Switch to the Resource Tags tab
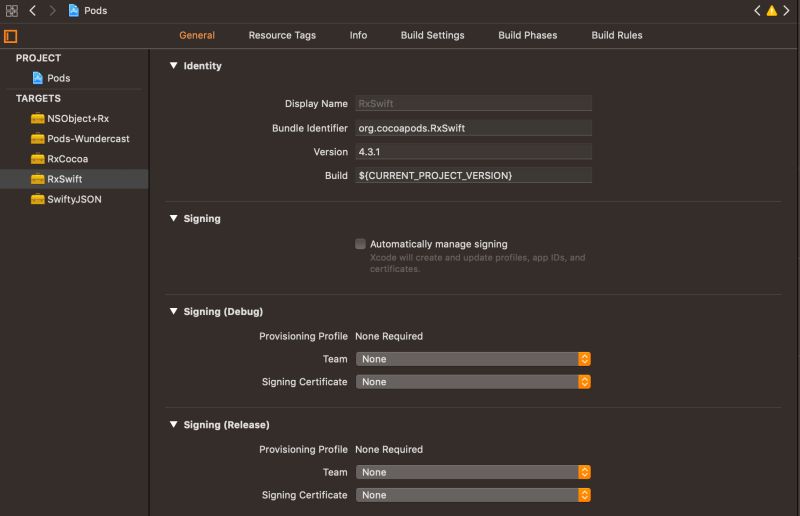800x516 pixels. 282,35
